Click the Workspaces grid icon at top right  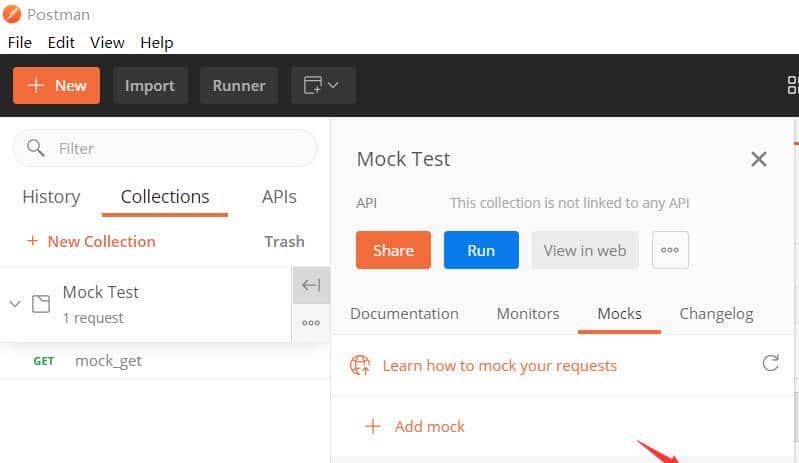pos(792,86)
